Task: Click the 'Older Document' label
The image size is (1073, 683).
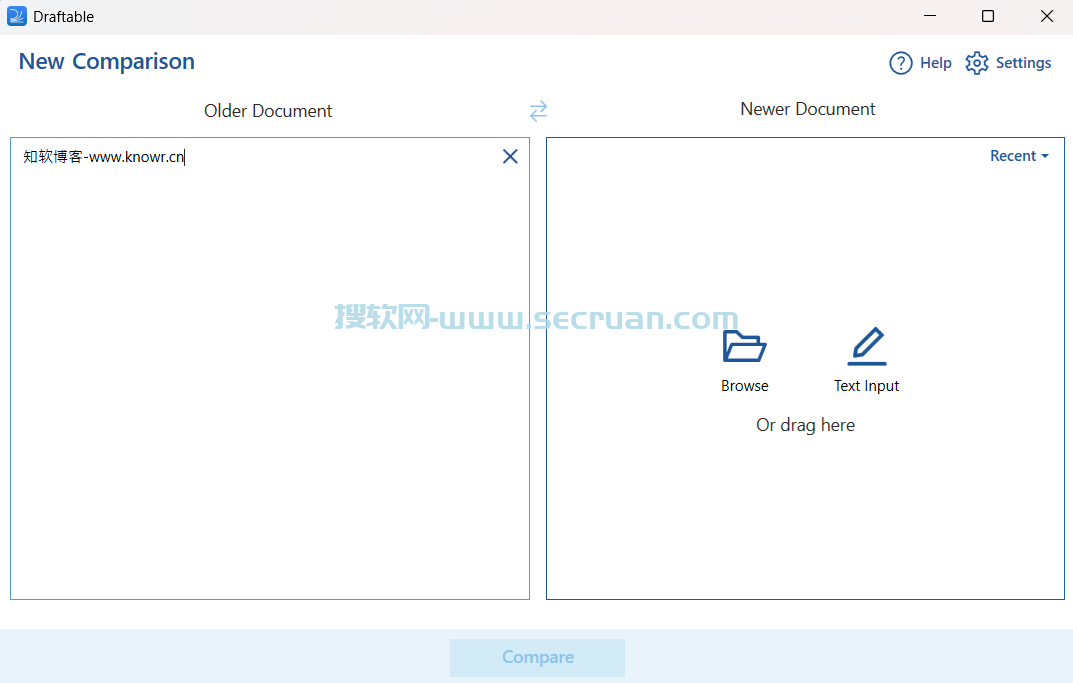Action: pyautogui.click(x=268, y=111)
